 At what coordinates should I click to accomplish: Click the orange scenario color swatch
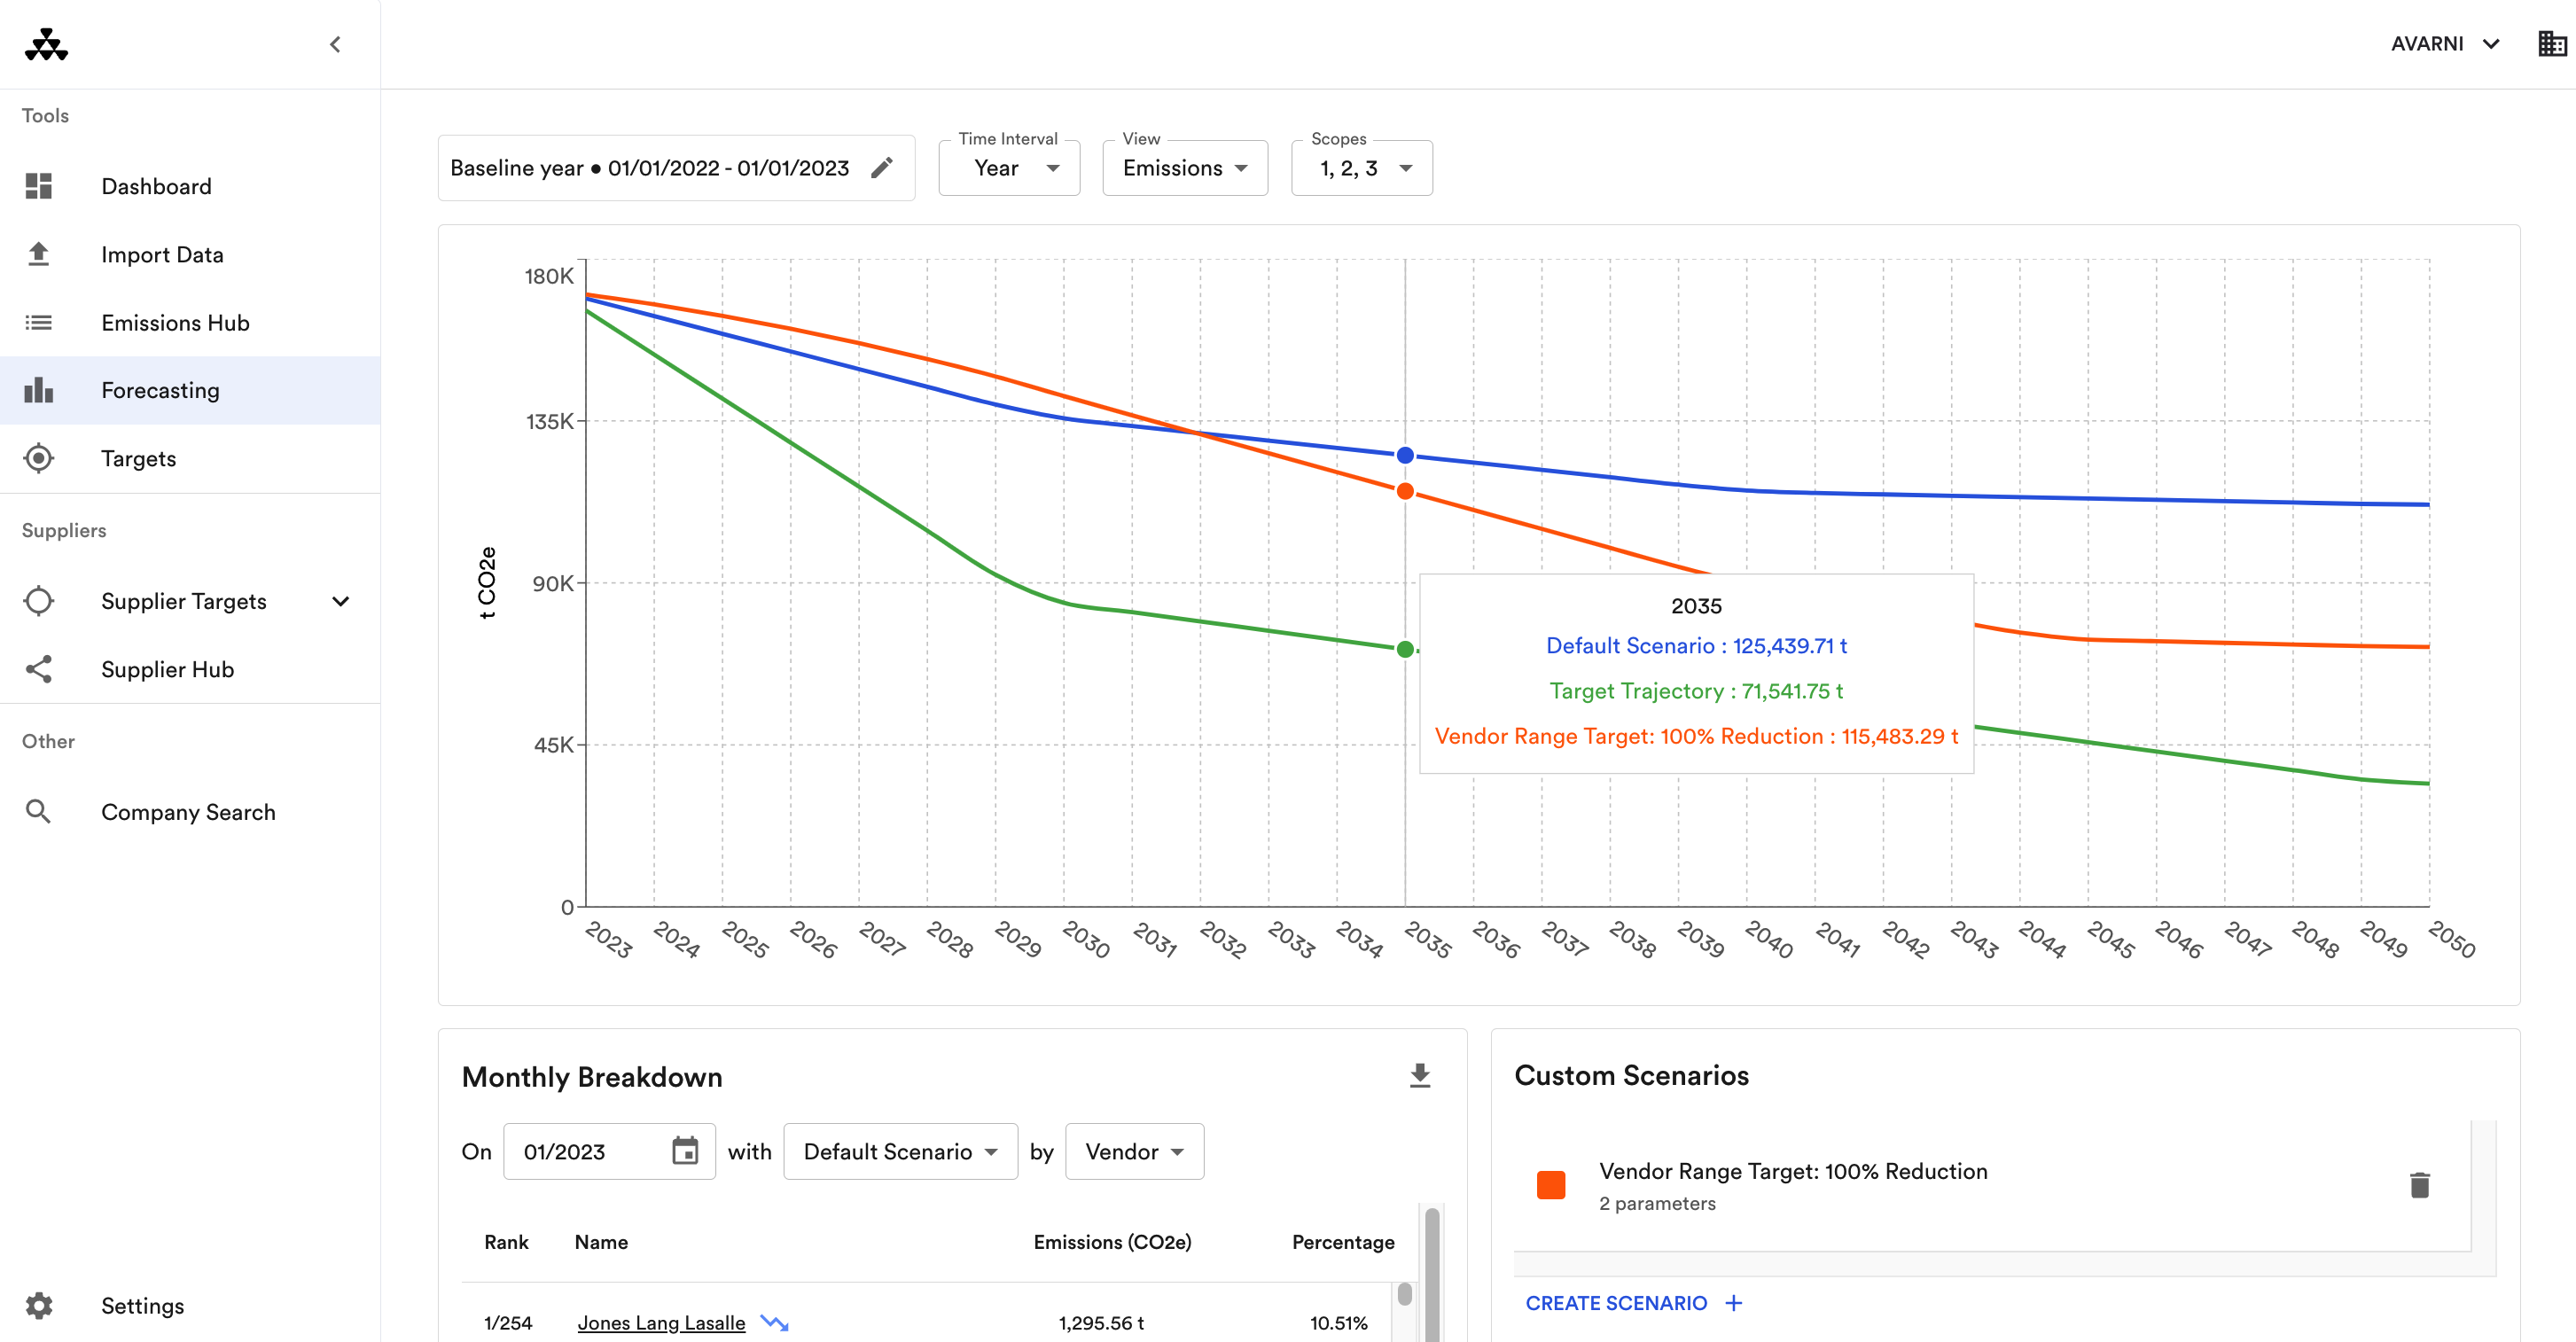tap(1550, 1185)
